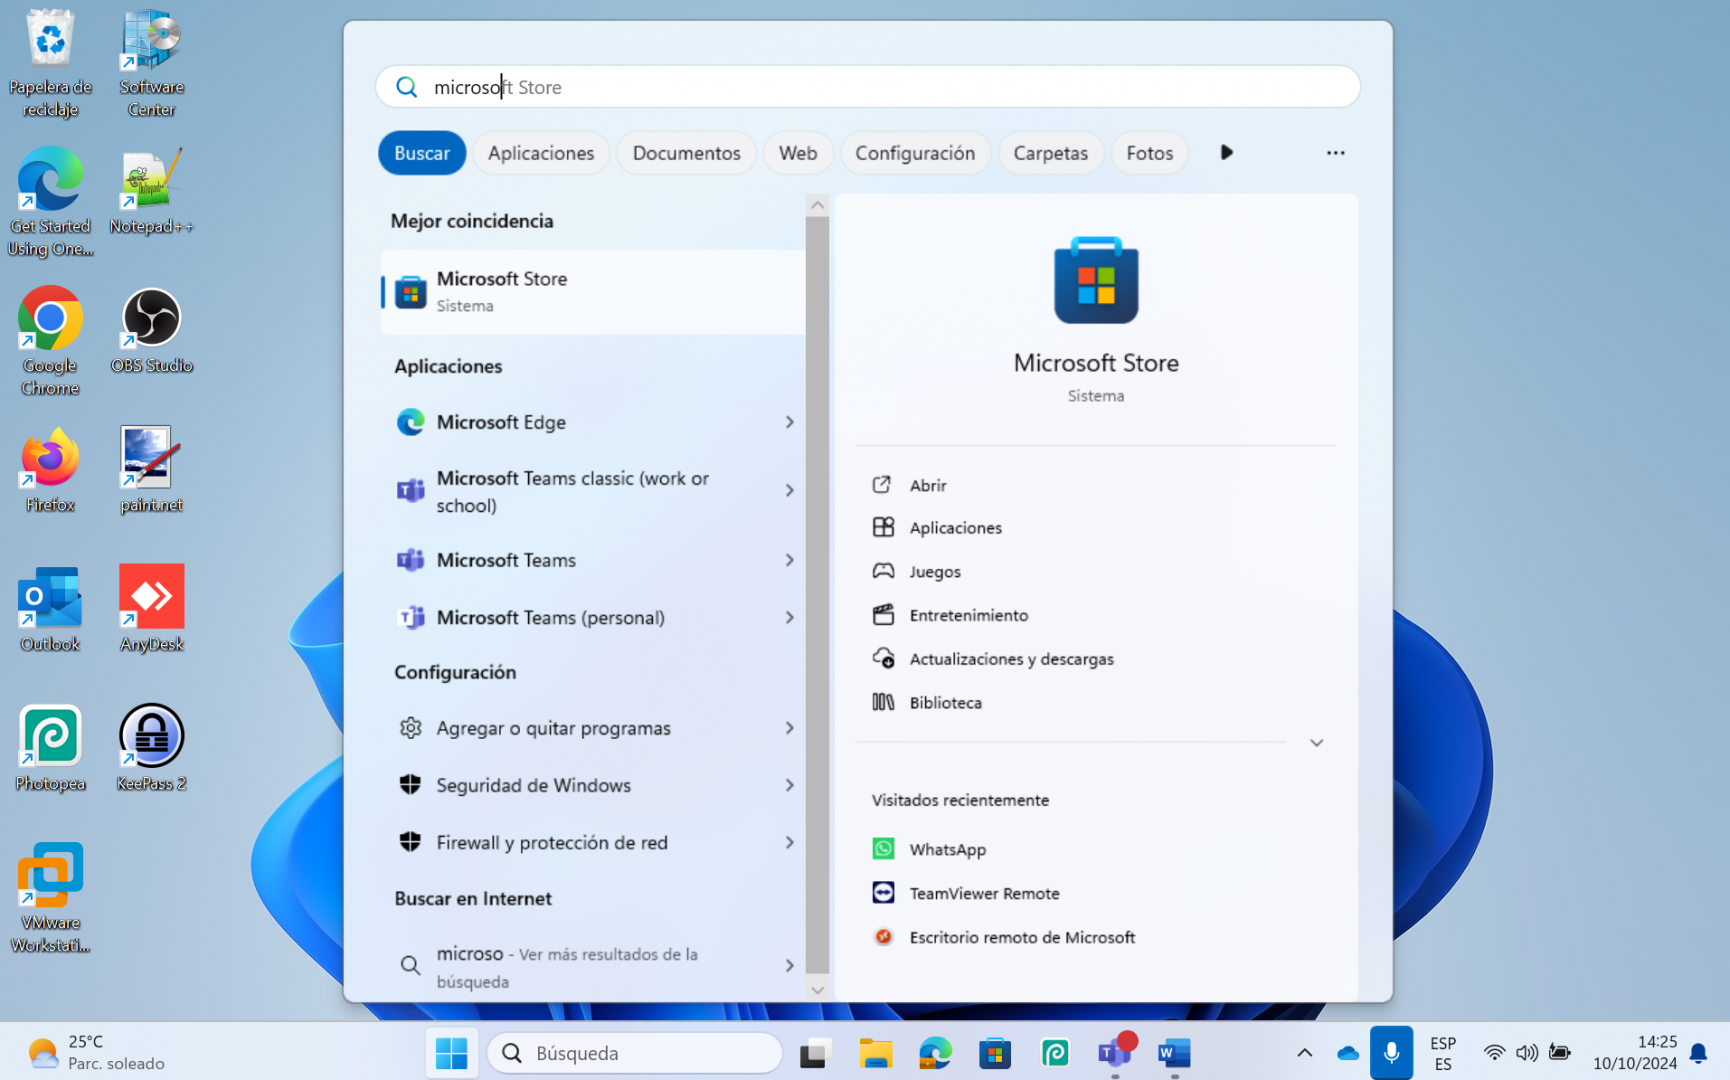Open Notepad++ desktop shortcut

(x=151, y=191)
